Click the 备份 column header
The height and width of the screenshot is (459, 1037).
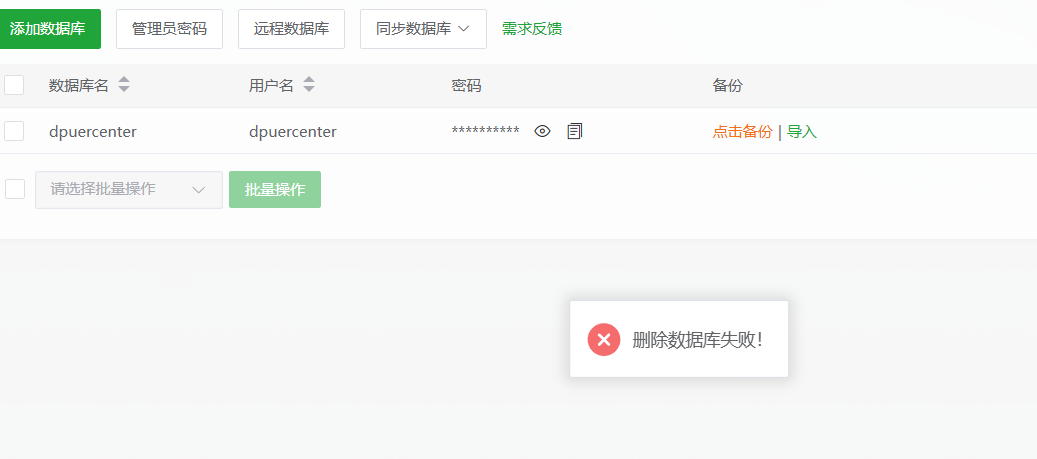click(727, 85)
